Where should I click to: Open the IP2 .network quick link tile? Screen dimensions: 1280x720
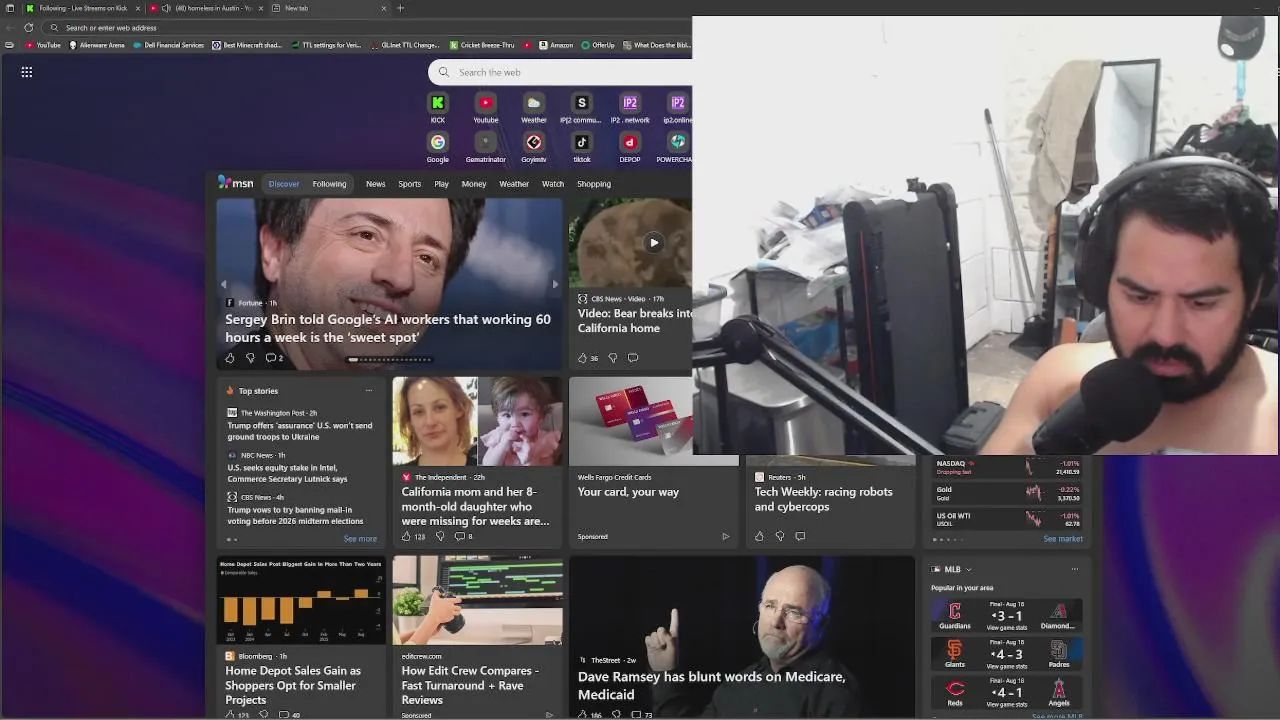(630, 108)
